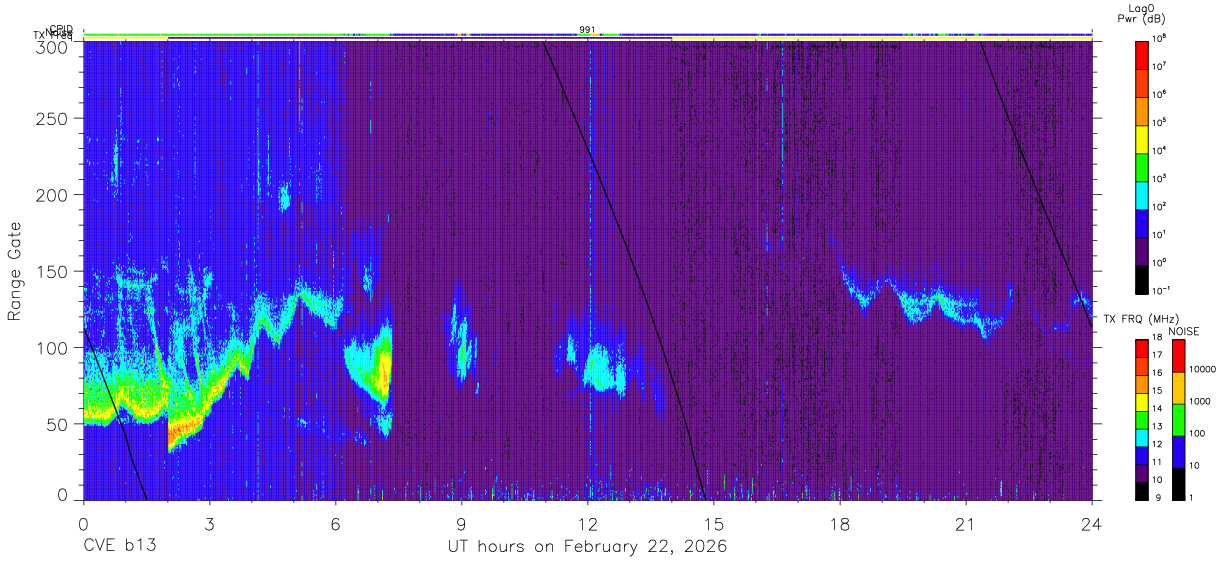Screen dimensions: 1228x567
Task: Click the blue band of the NOISE colorbar
Action: point(1179,451)
